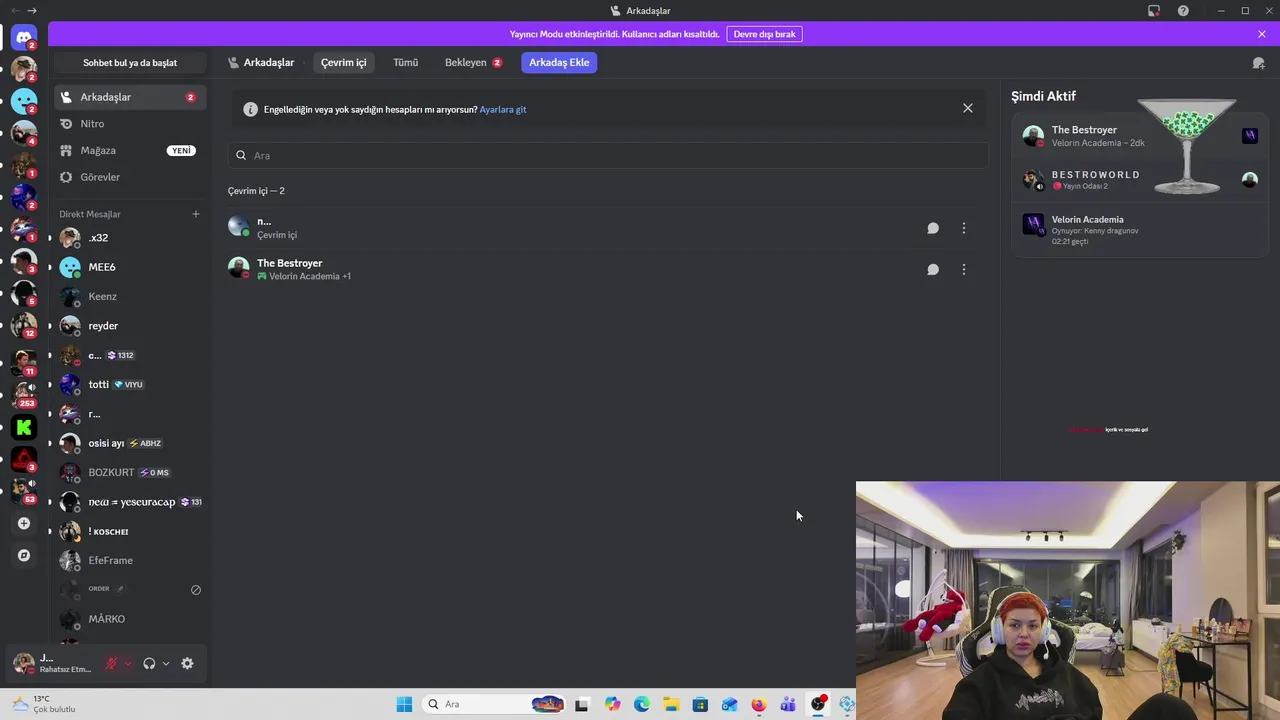1280x720 pixels.
Task: Open weather widget showing 13°C
Action: 44,704
